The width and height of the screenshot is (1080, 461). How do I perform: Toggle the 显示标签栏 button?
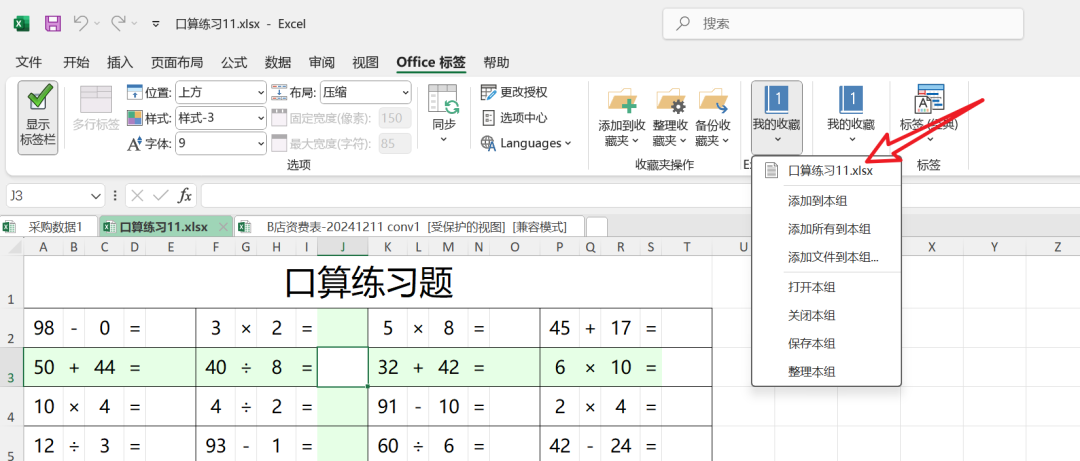tap(38, 117)
